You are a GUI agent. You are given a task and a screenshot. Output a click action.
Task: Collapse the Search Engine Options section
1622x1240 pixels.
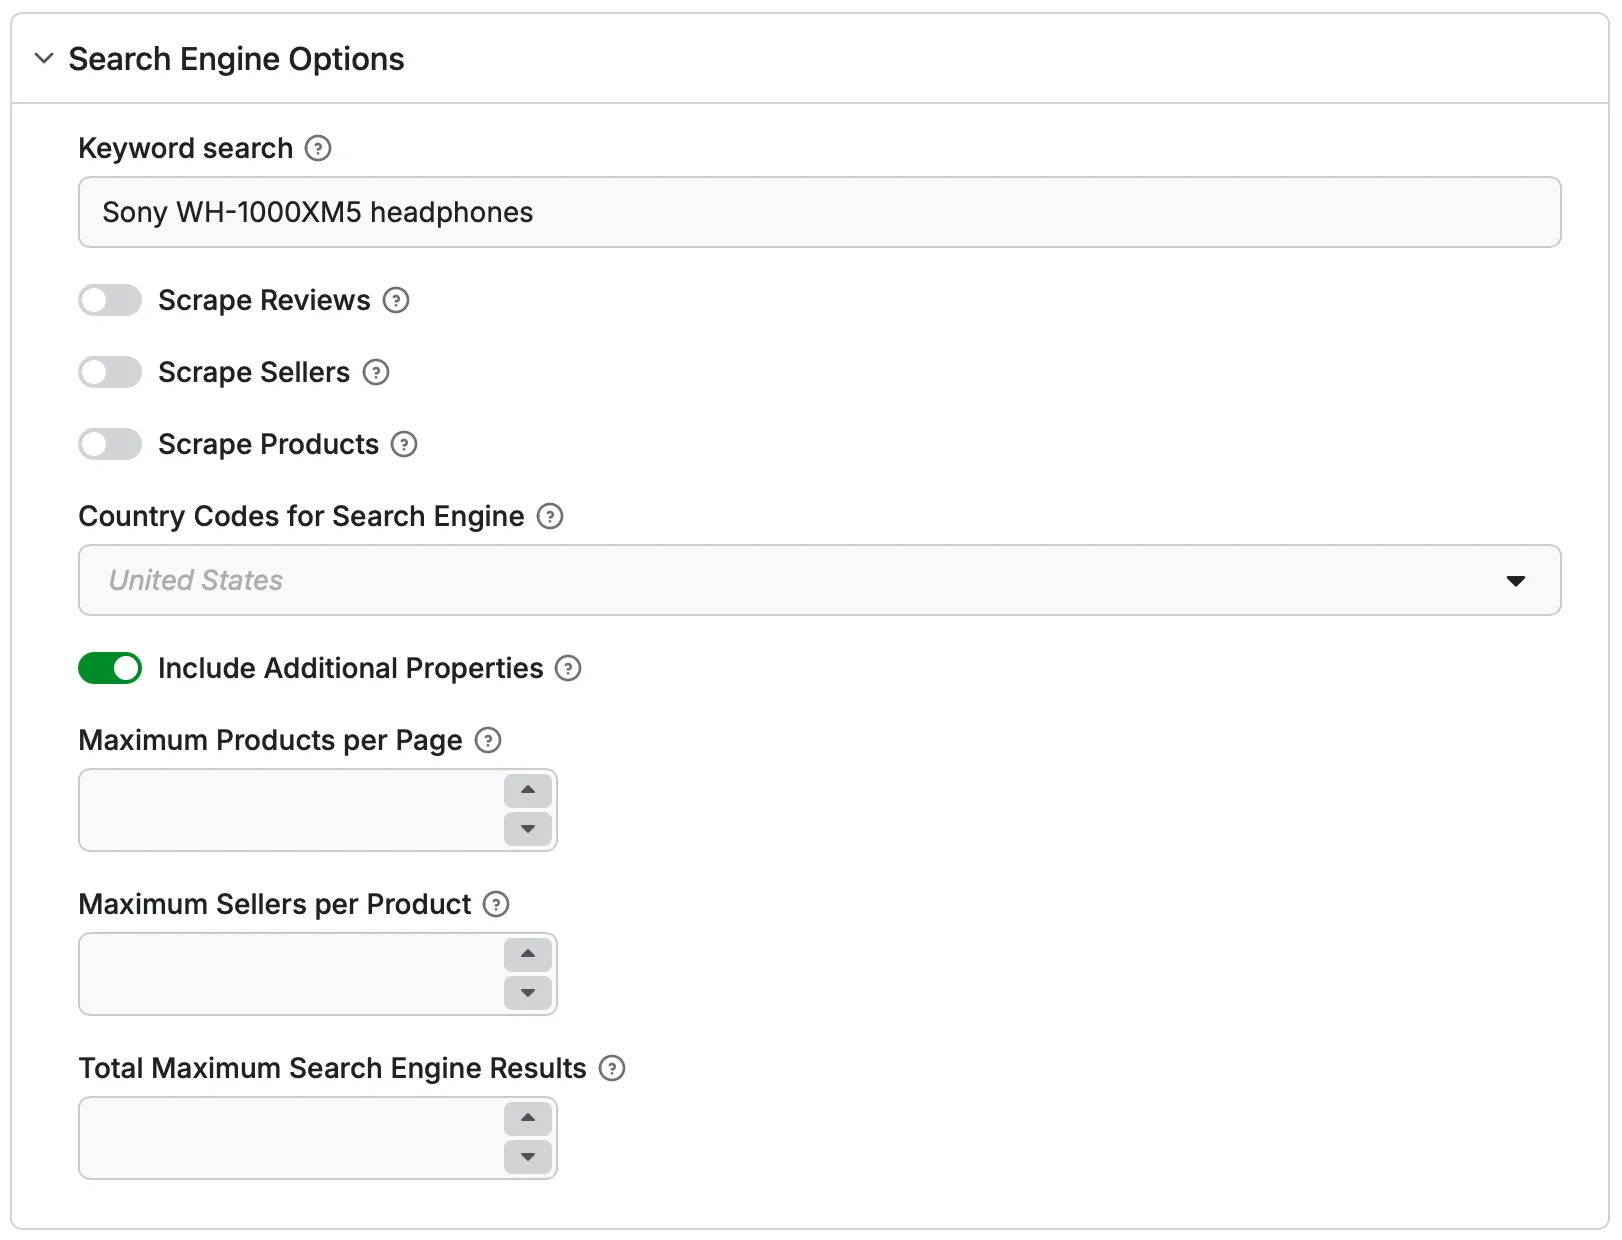coord(44,58)
